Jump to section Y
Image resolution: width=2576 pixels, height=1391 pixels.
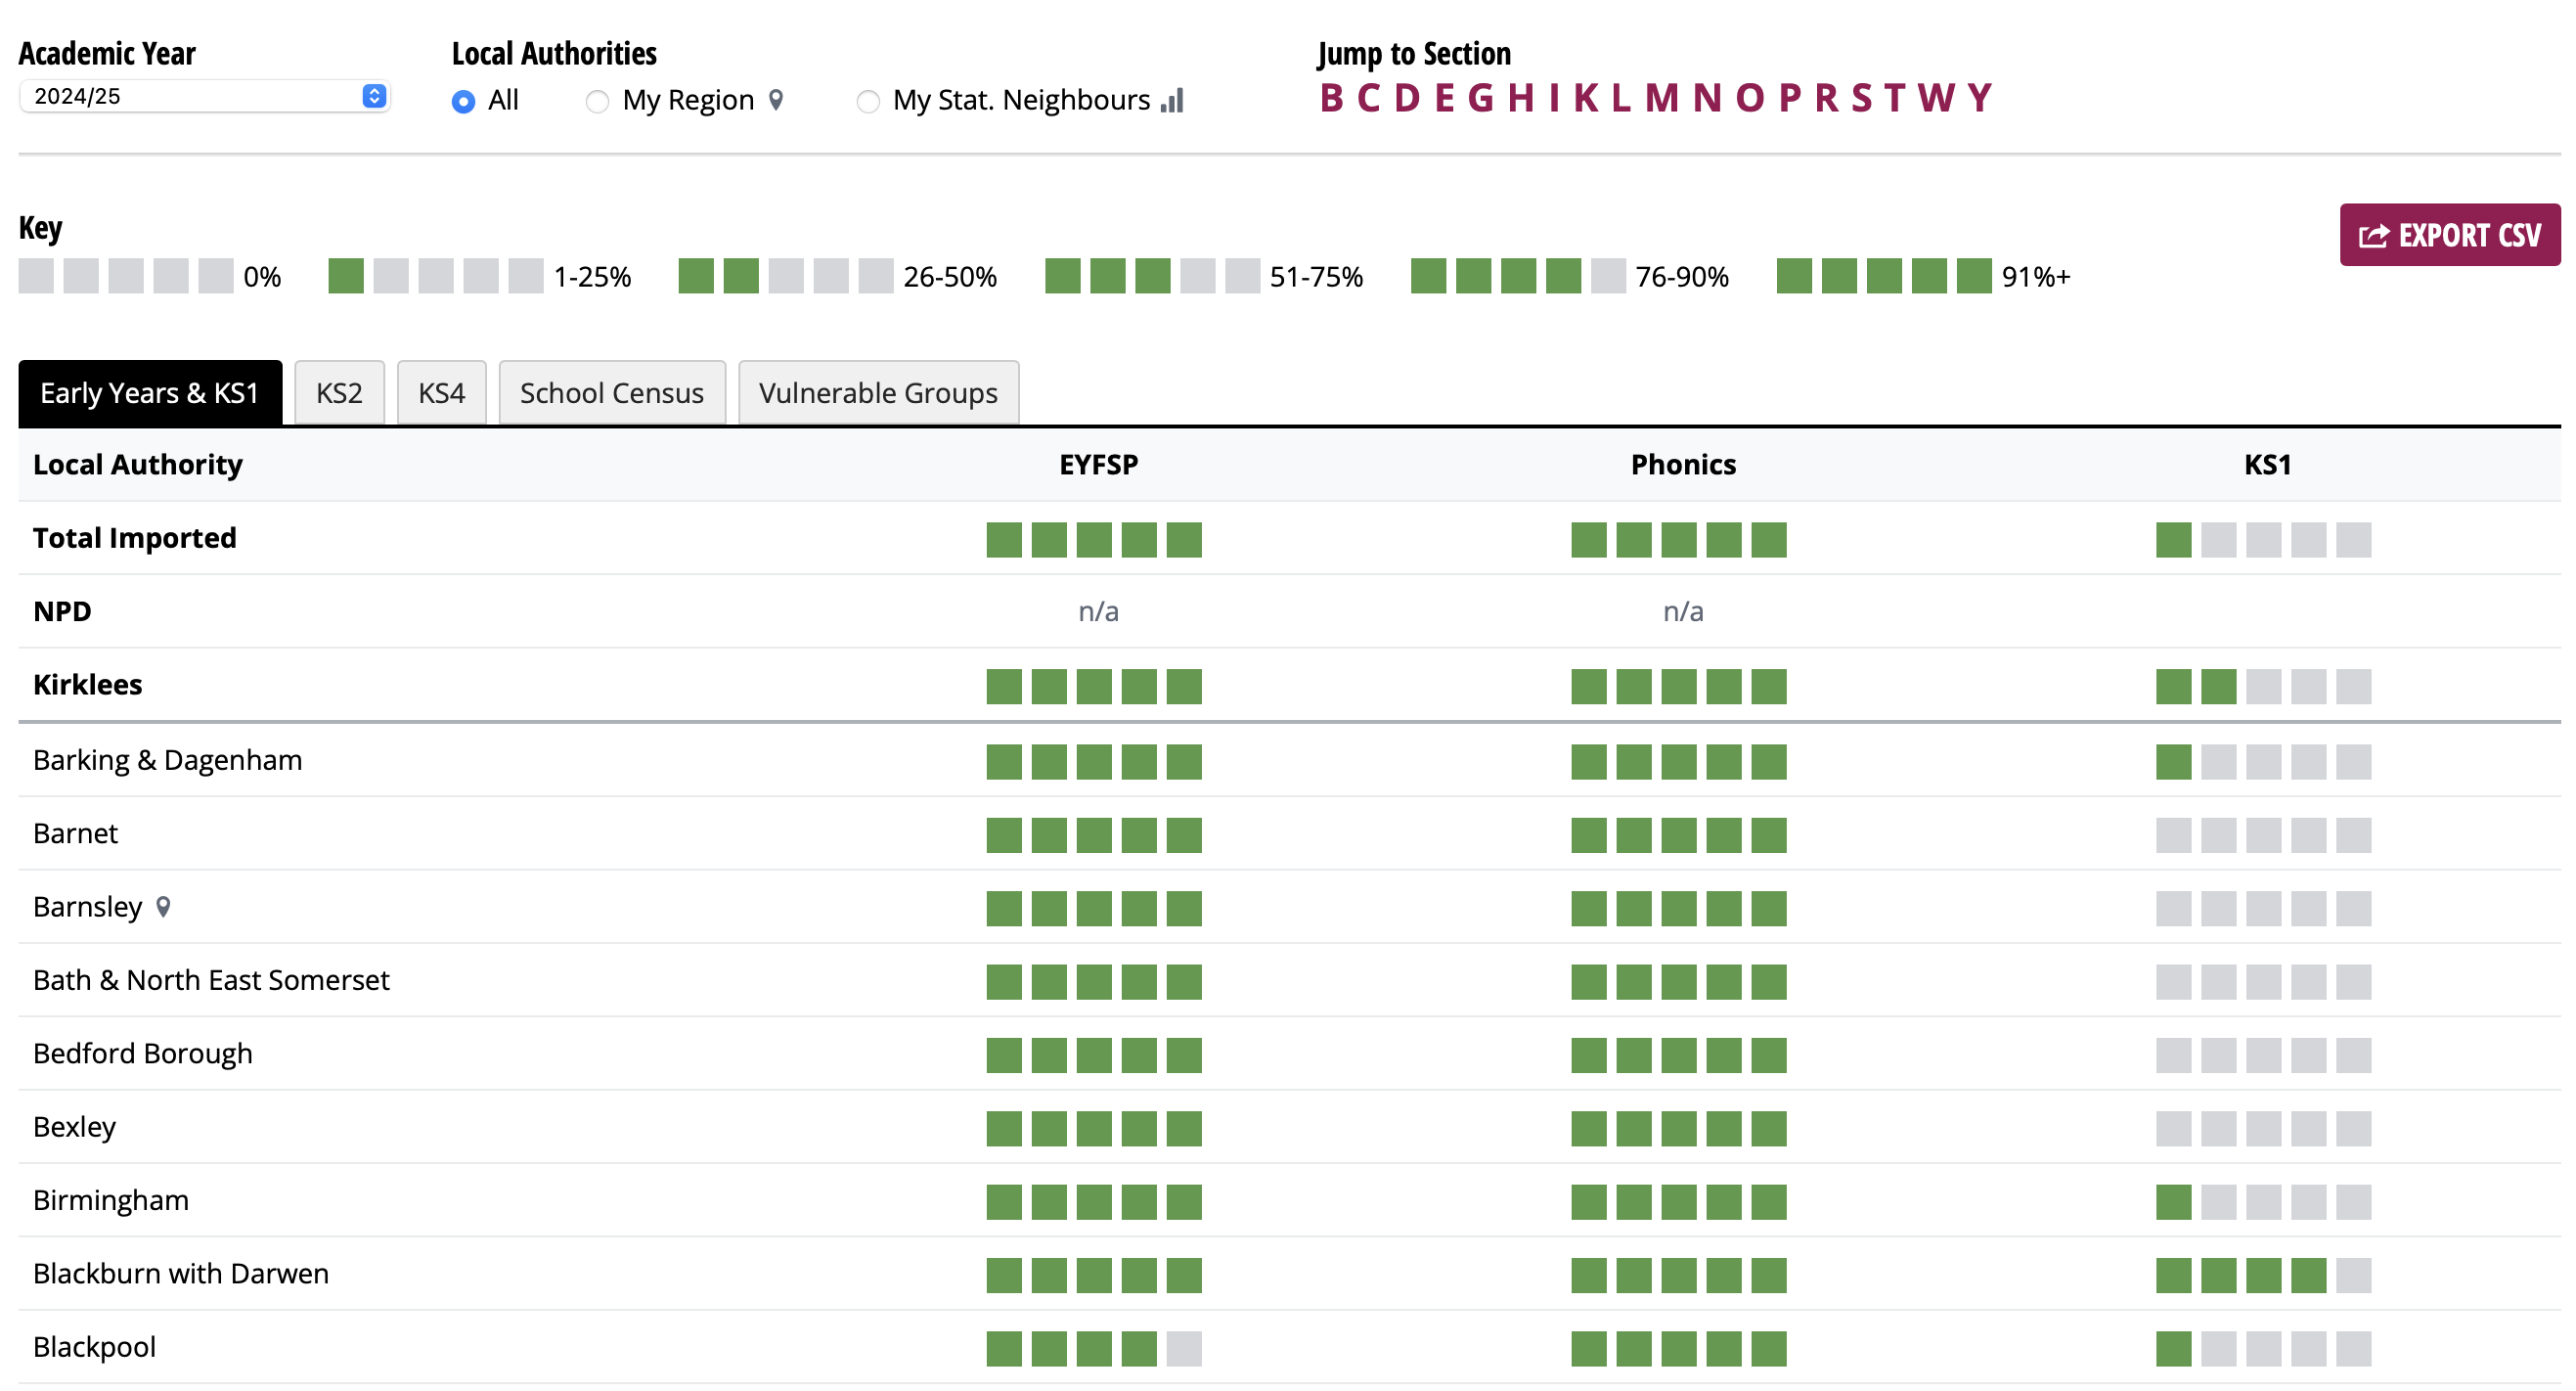point(1979,98)
